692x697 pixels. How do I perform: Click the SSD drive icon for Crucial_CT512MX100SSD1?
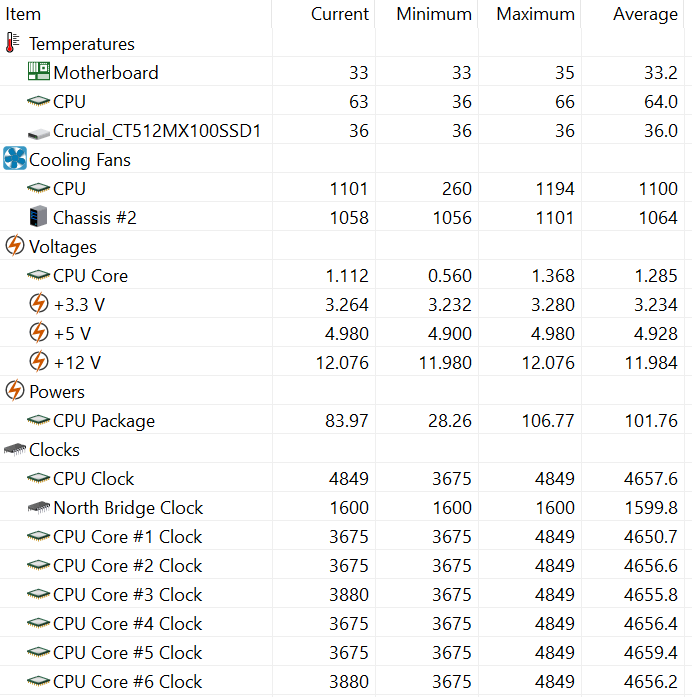point(39,132)
